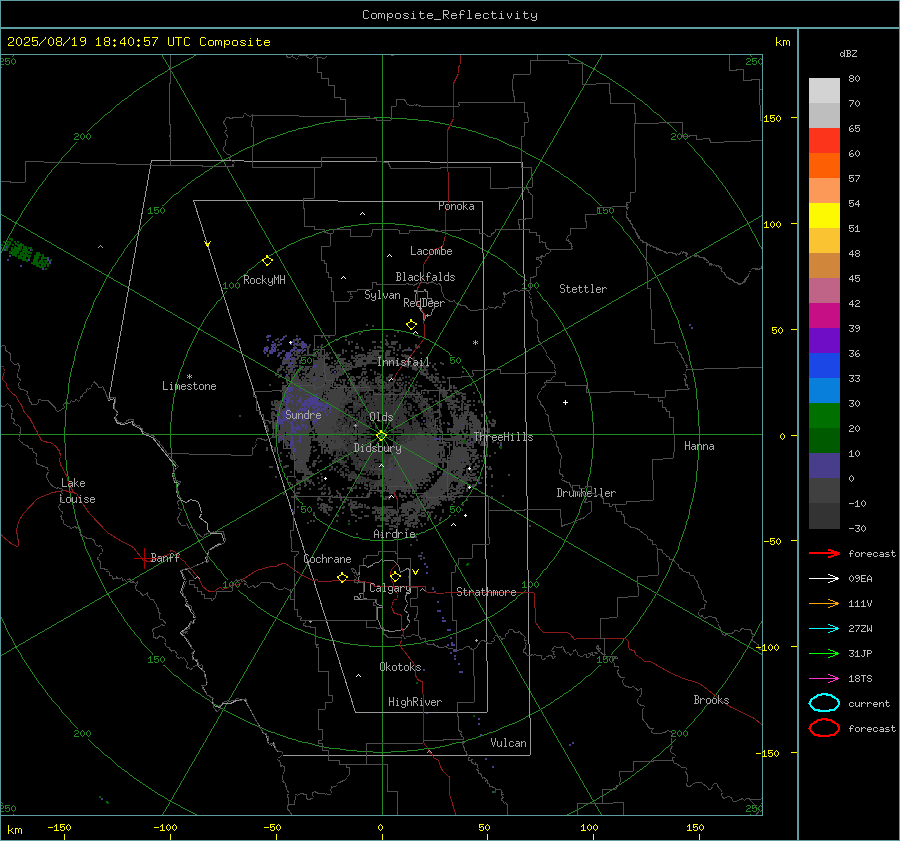Click the Lacombe city label
Screen dimensions: 900x841
(x=431, y=251)
